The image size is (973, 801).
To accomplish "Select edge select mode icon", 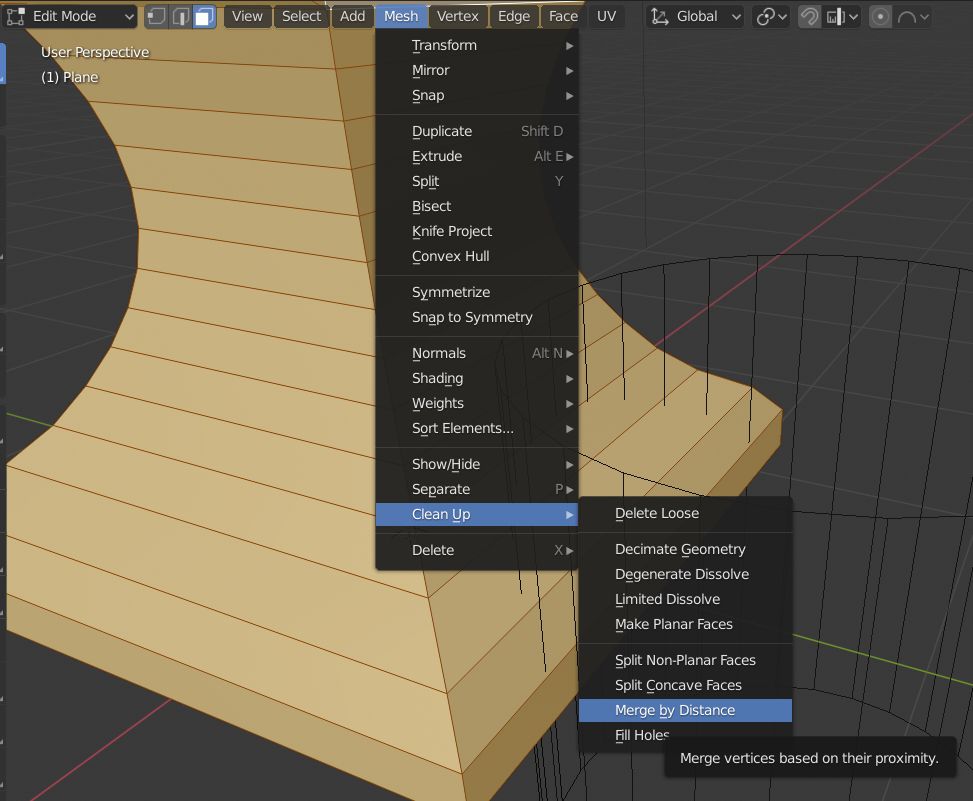I will [180, 16].
